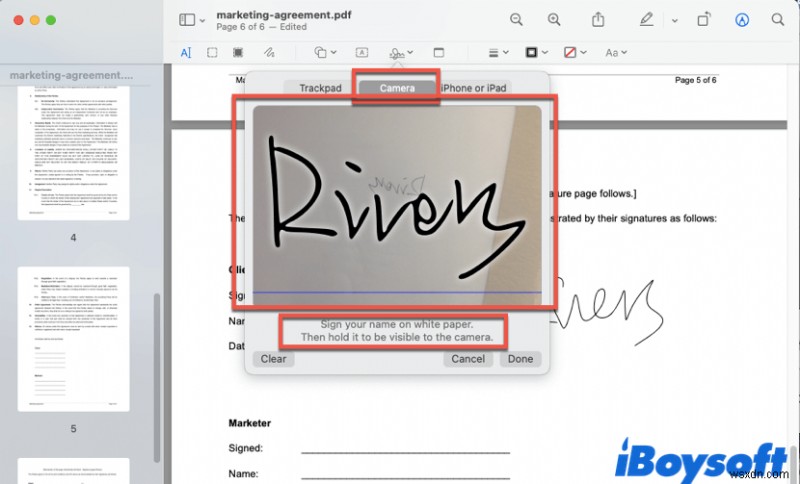
Task: Open the Border Color swatch
Action: coord(531,53)
